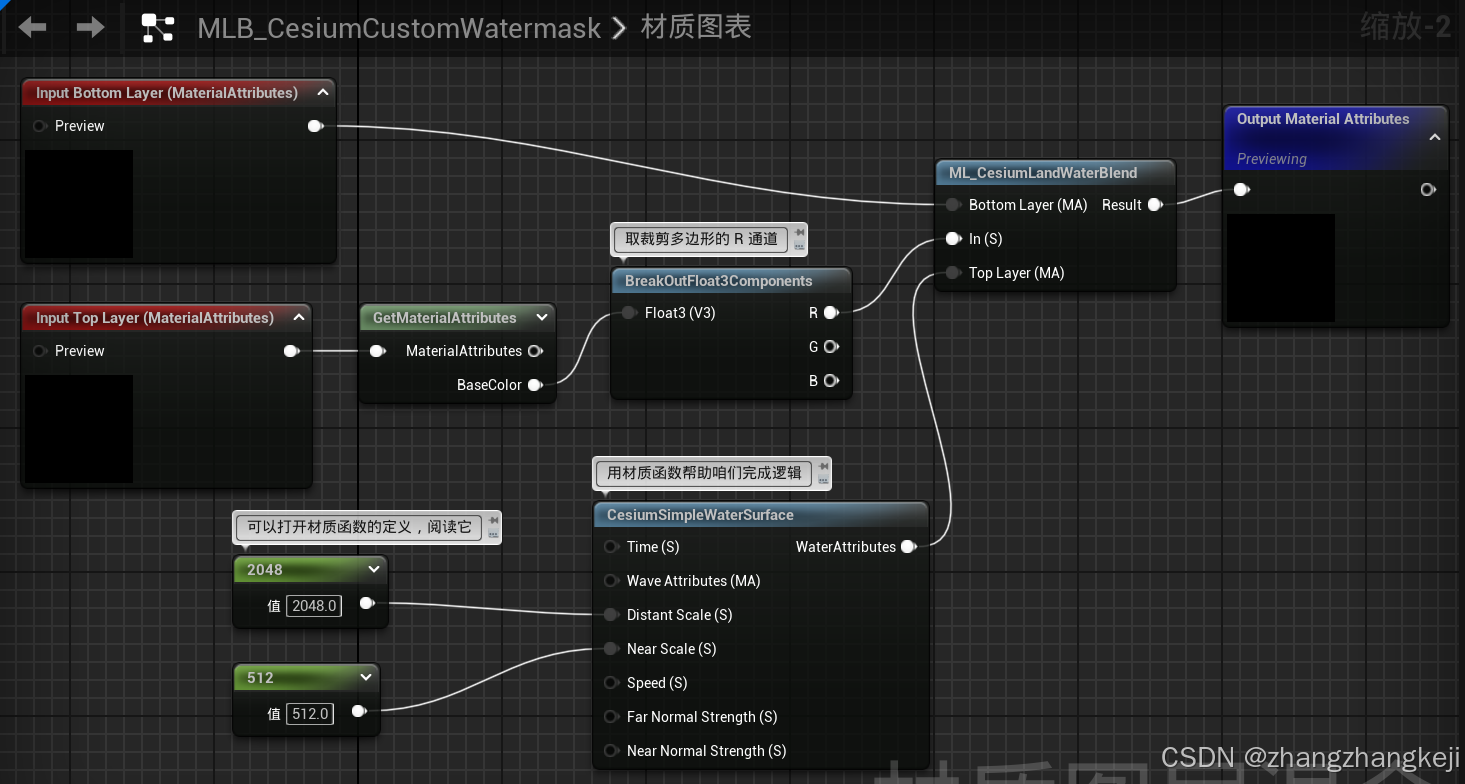Click Input Bottom Layer output pin
This screenshot has height=784, width=1465.
[x=316, y=126]
